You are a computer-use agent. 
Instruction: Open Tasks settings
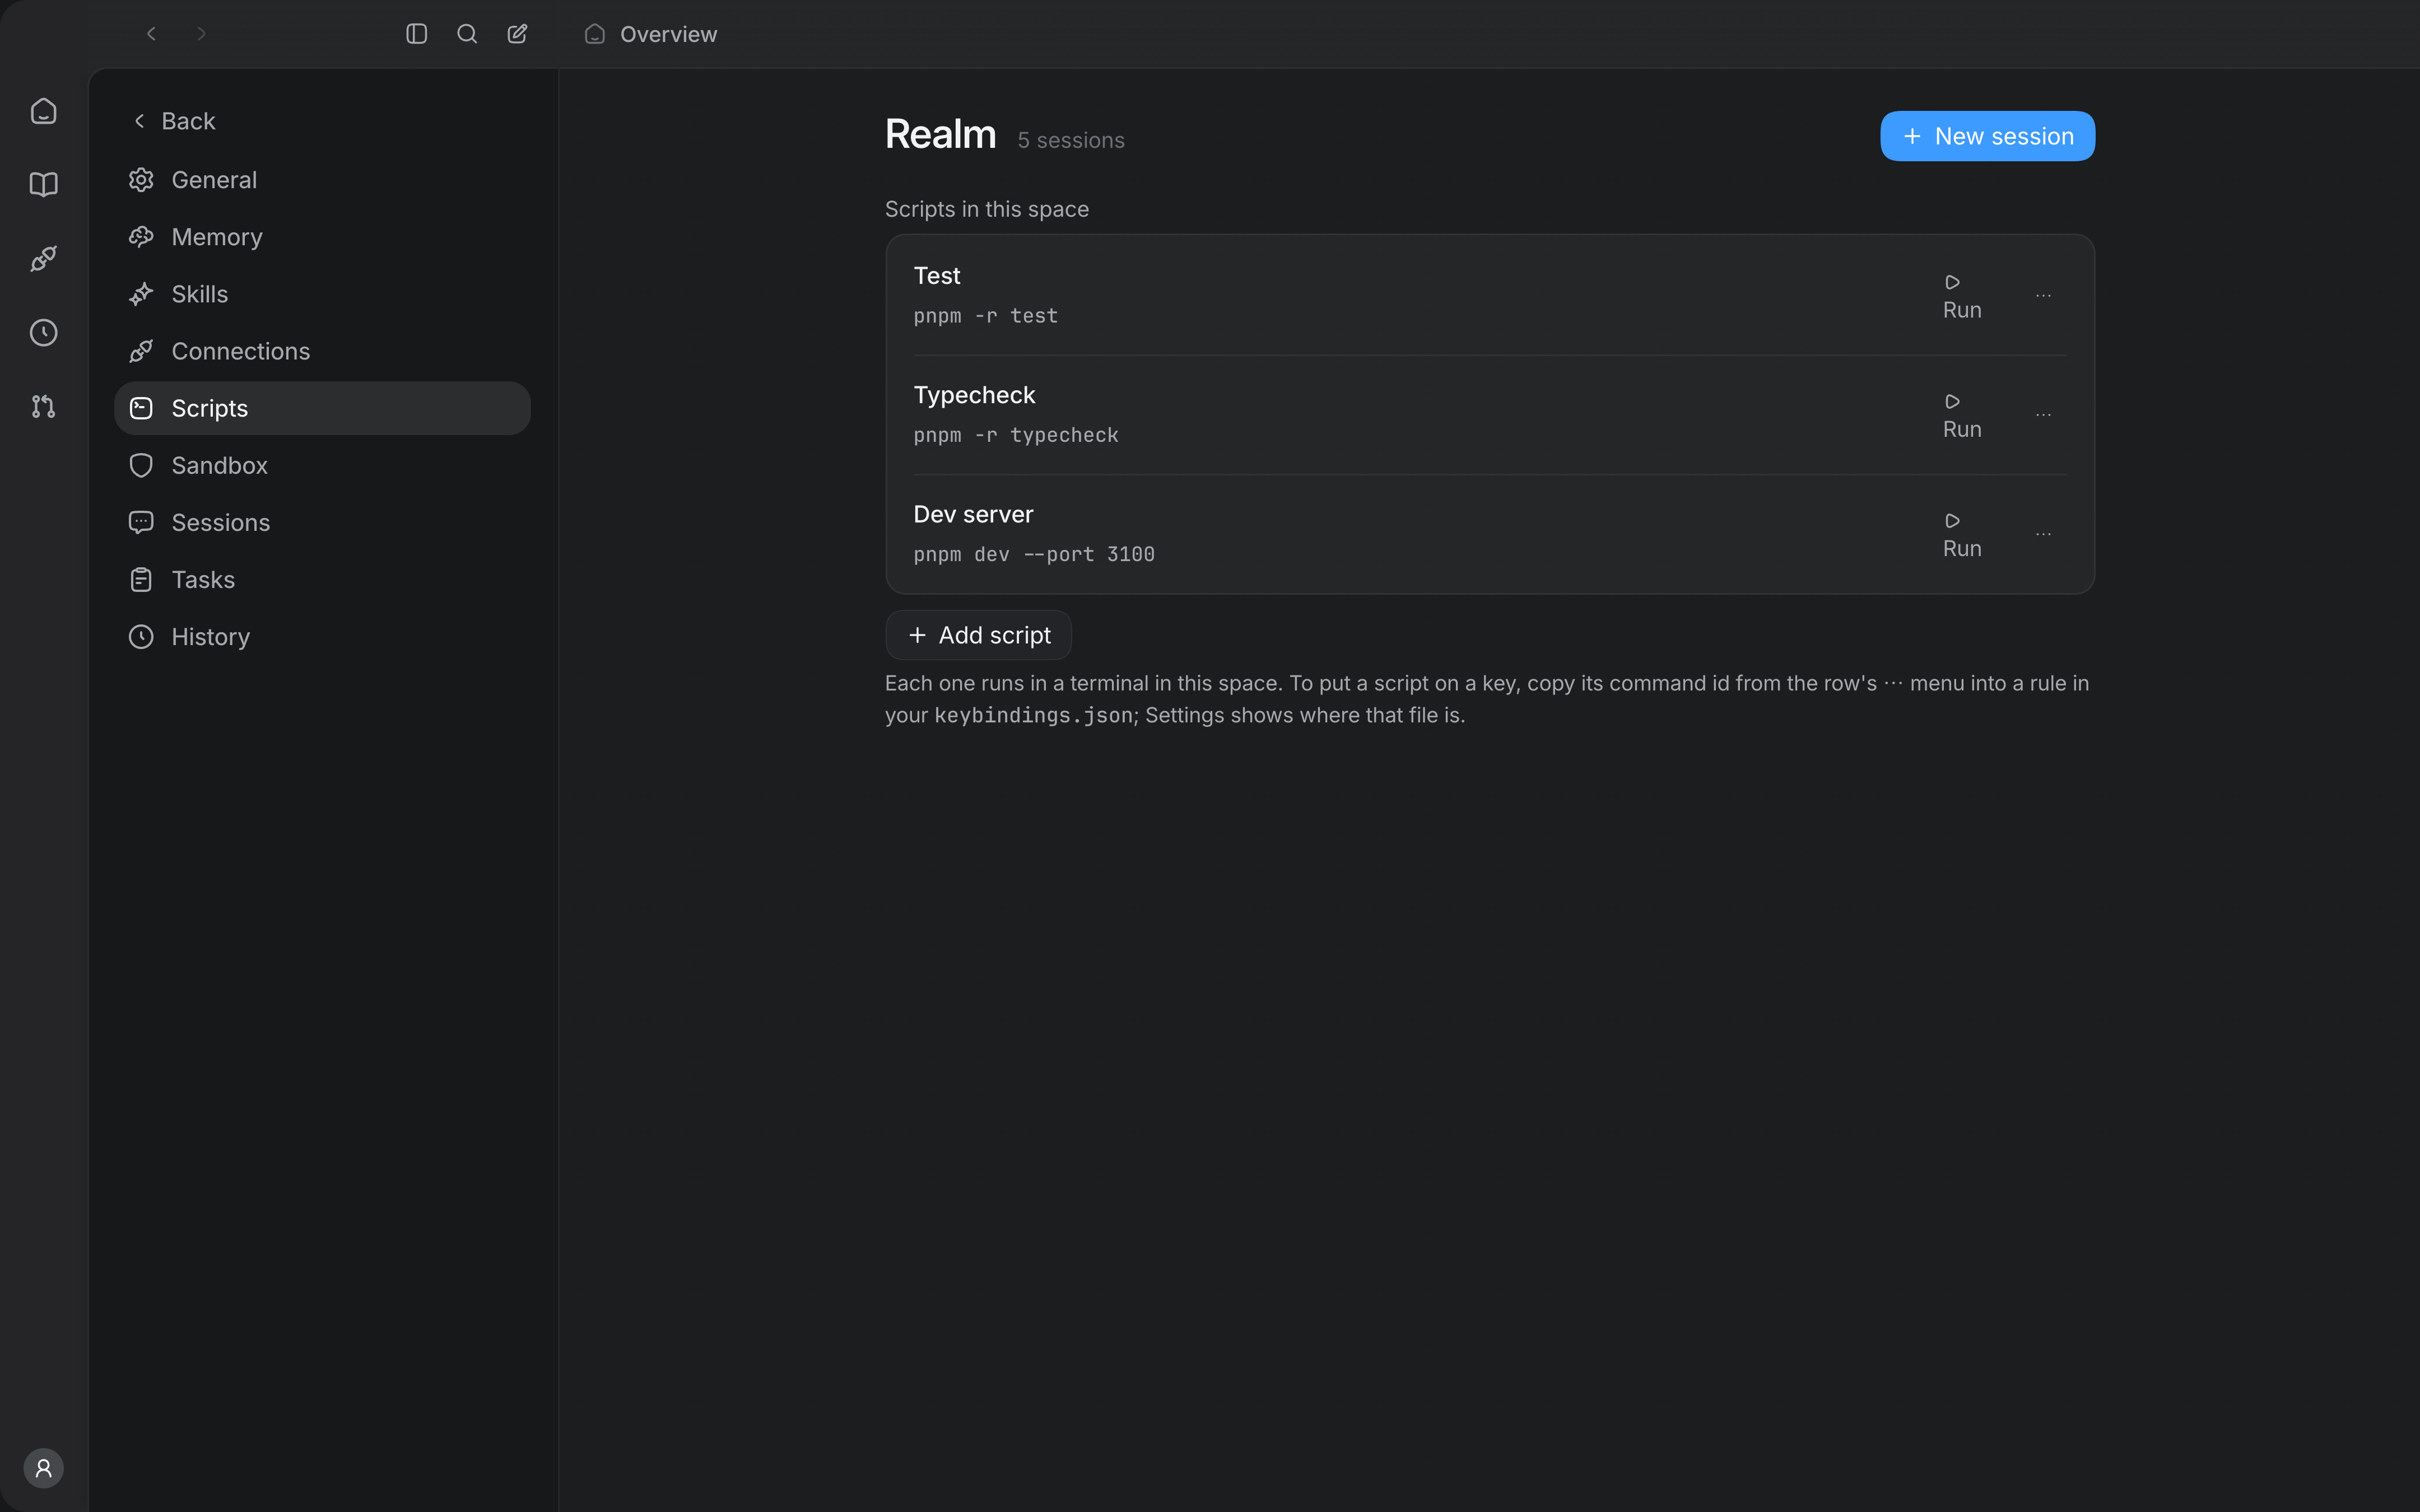322,579
